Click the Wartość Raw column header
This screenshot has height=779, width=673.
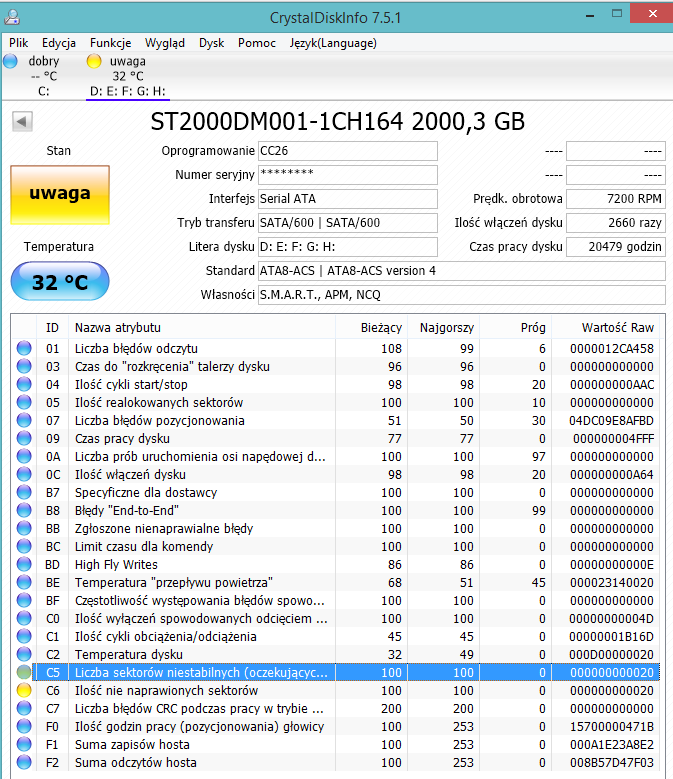[x=607, y=327]
